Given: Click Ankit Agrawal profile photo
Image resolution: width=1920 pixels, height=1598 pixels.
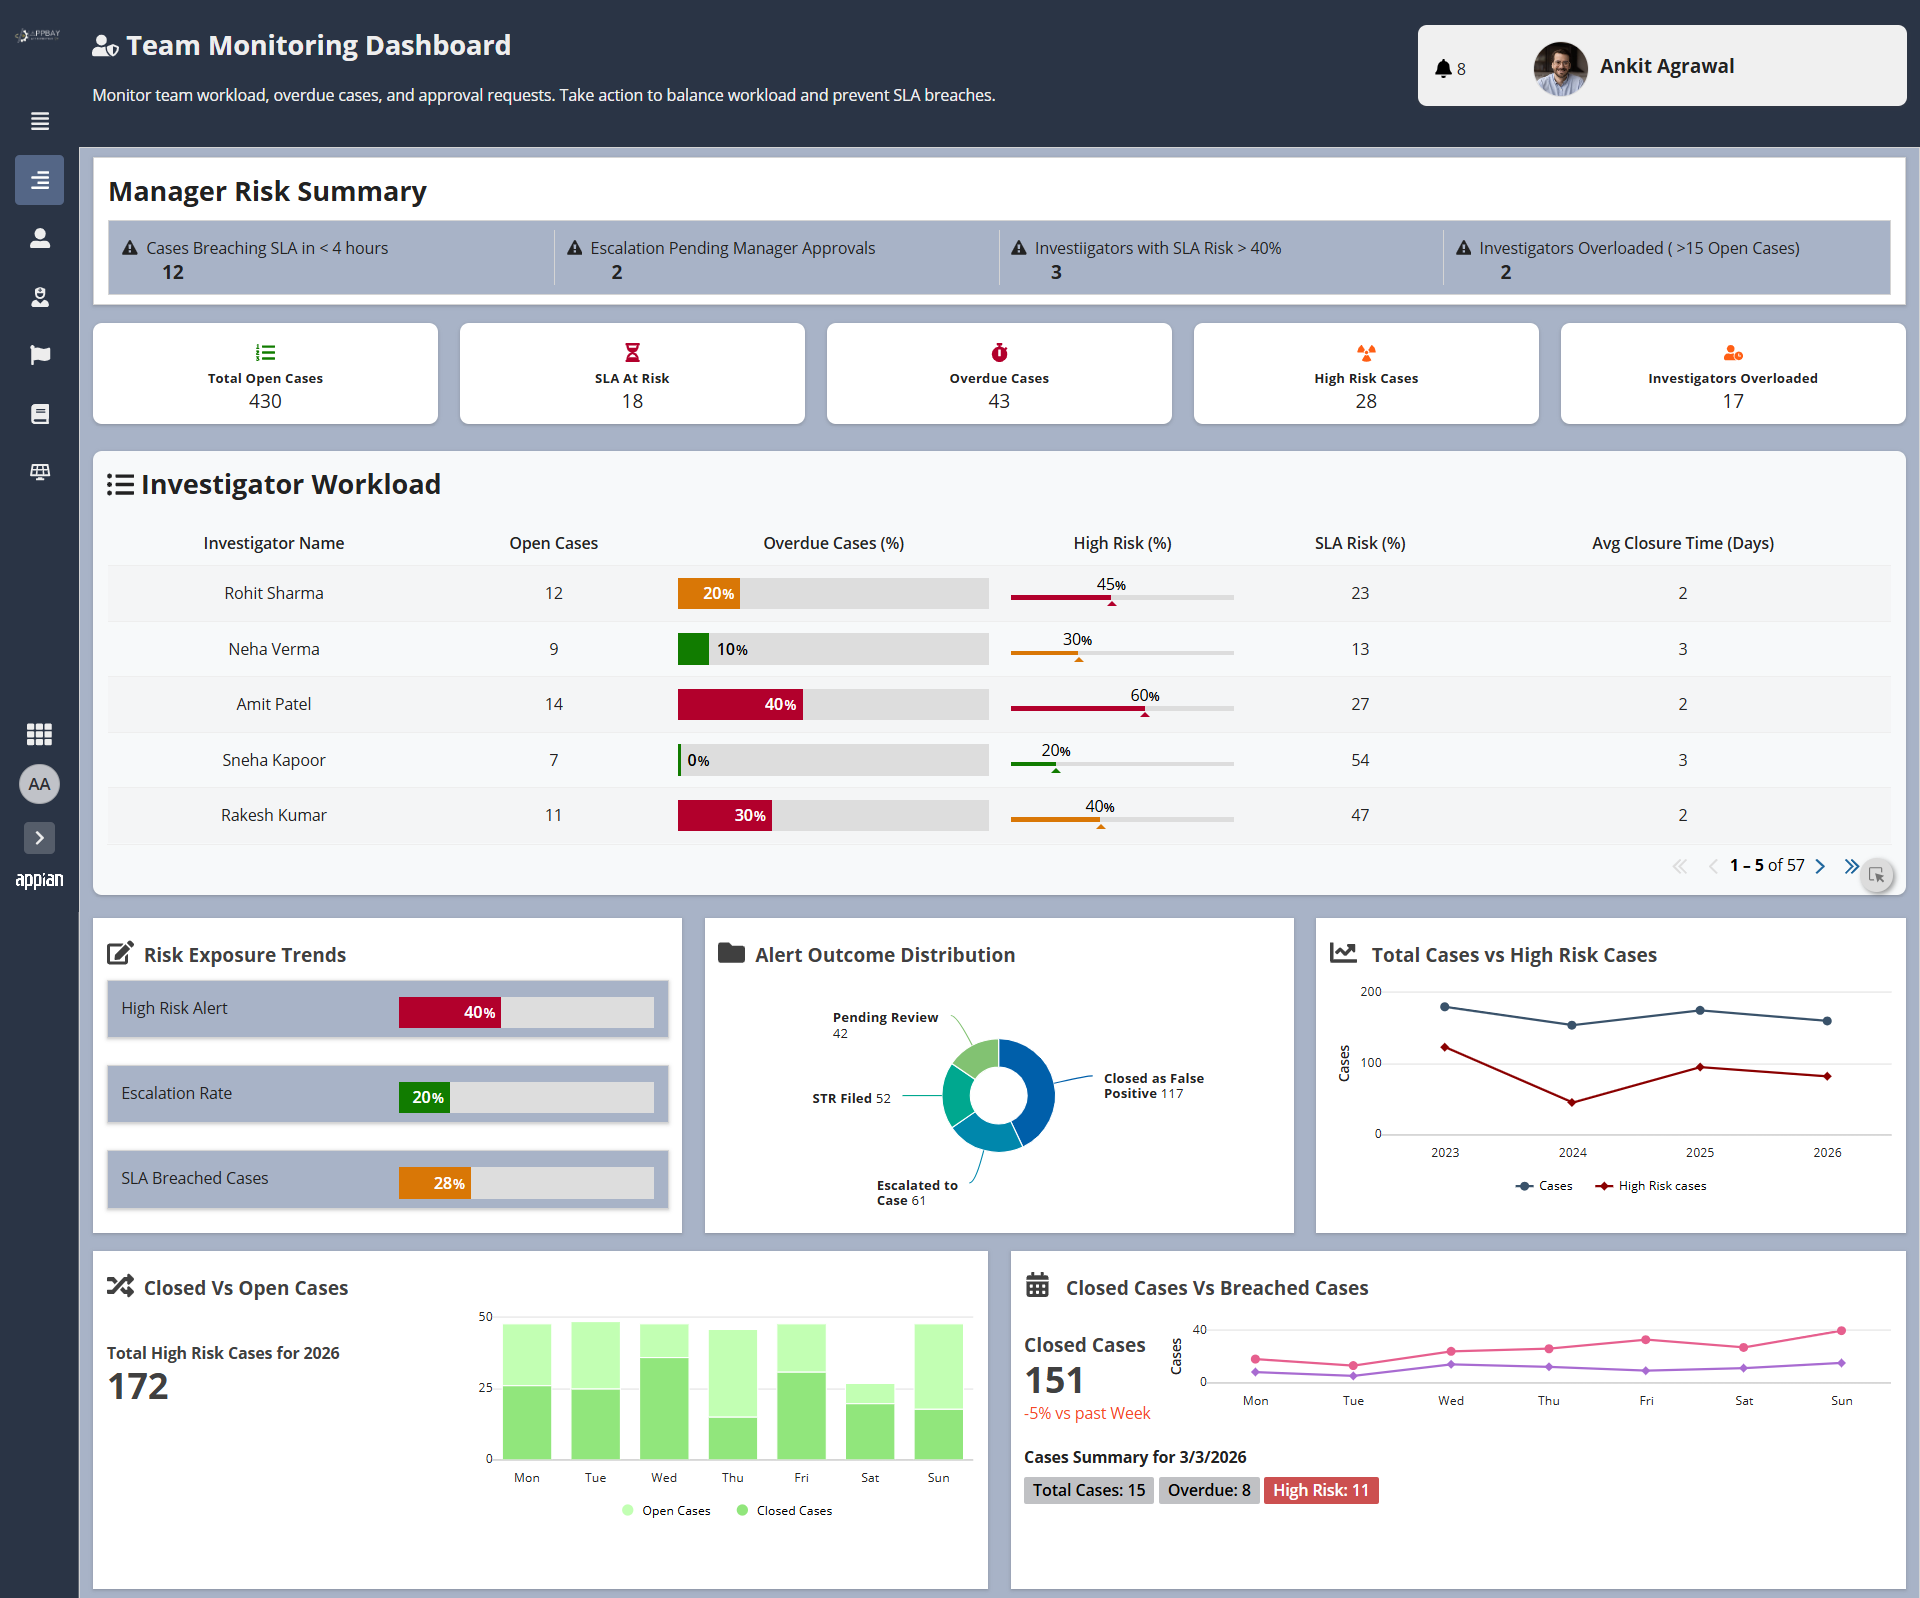Looking at the screenshot, I should (1560, 67).
